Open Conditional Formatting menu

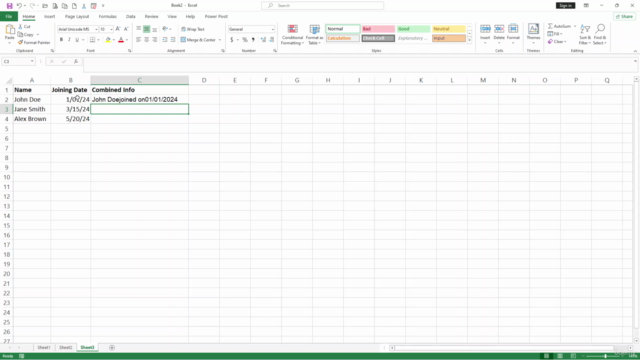point(292,35)
